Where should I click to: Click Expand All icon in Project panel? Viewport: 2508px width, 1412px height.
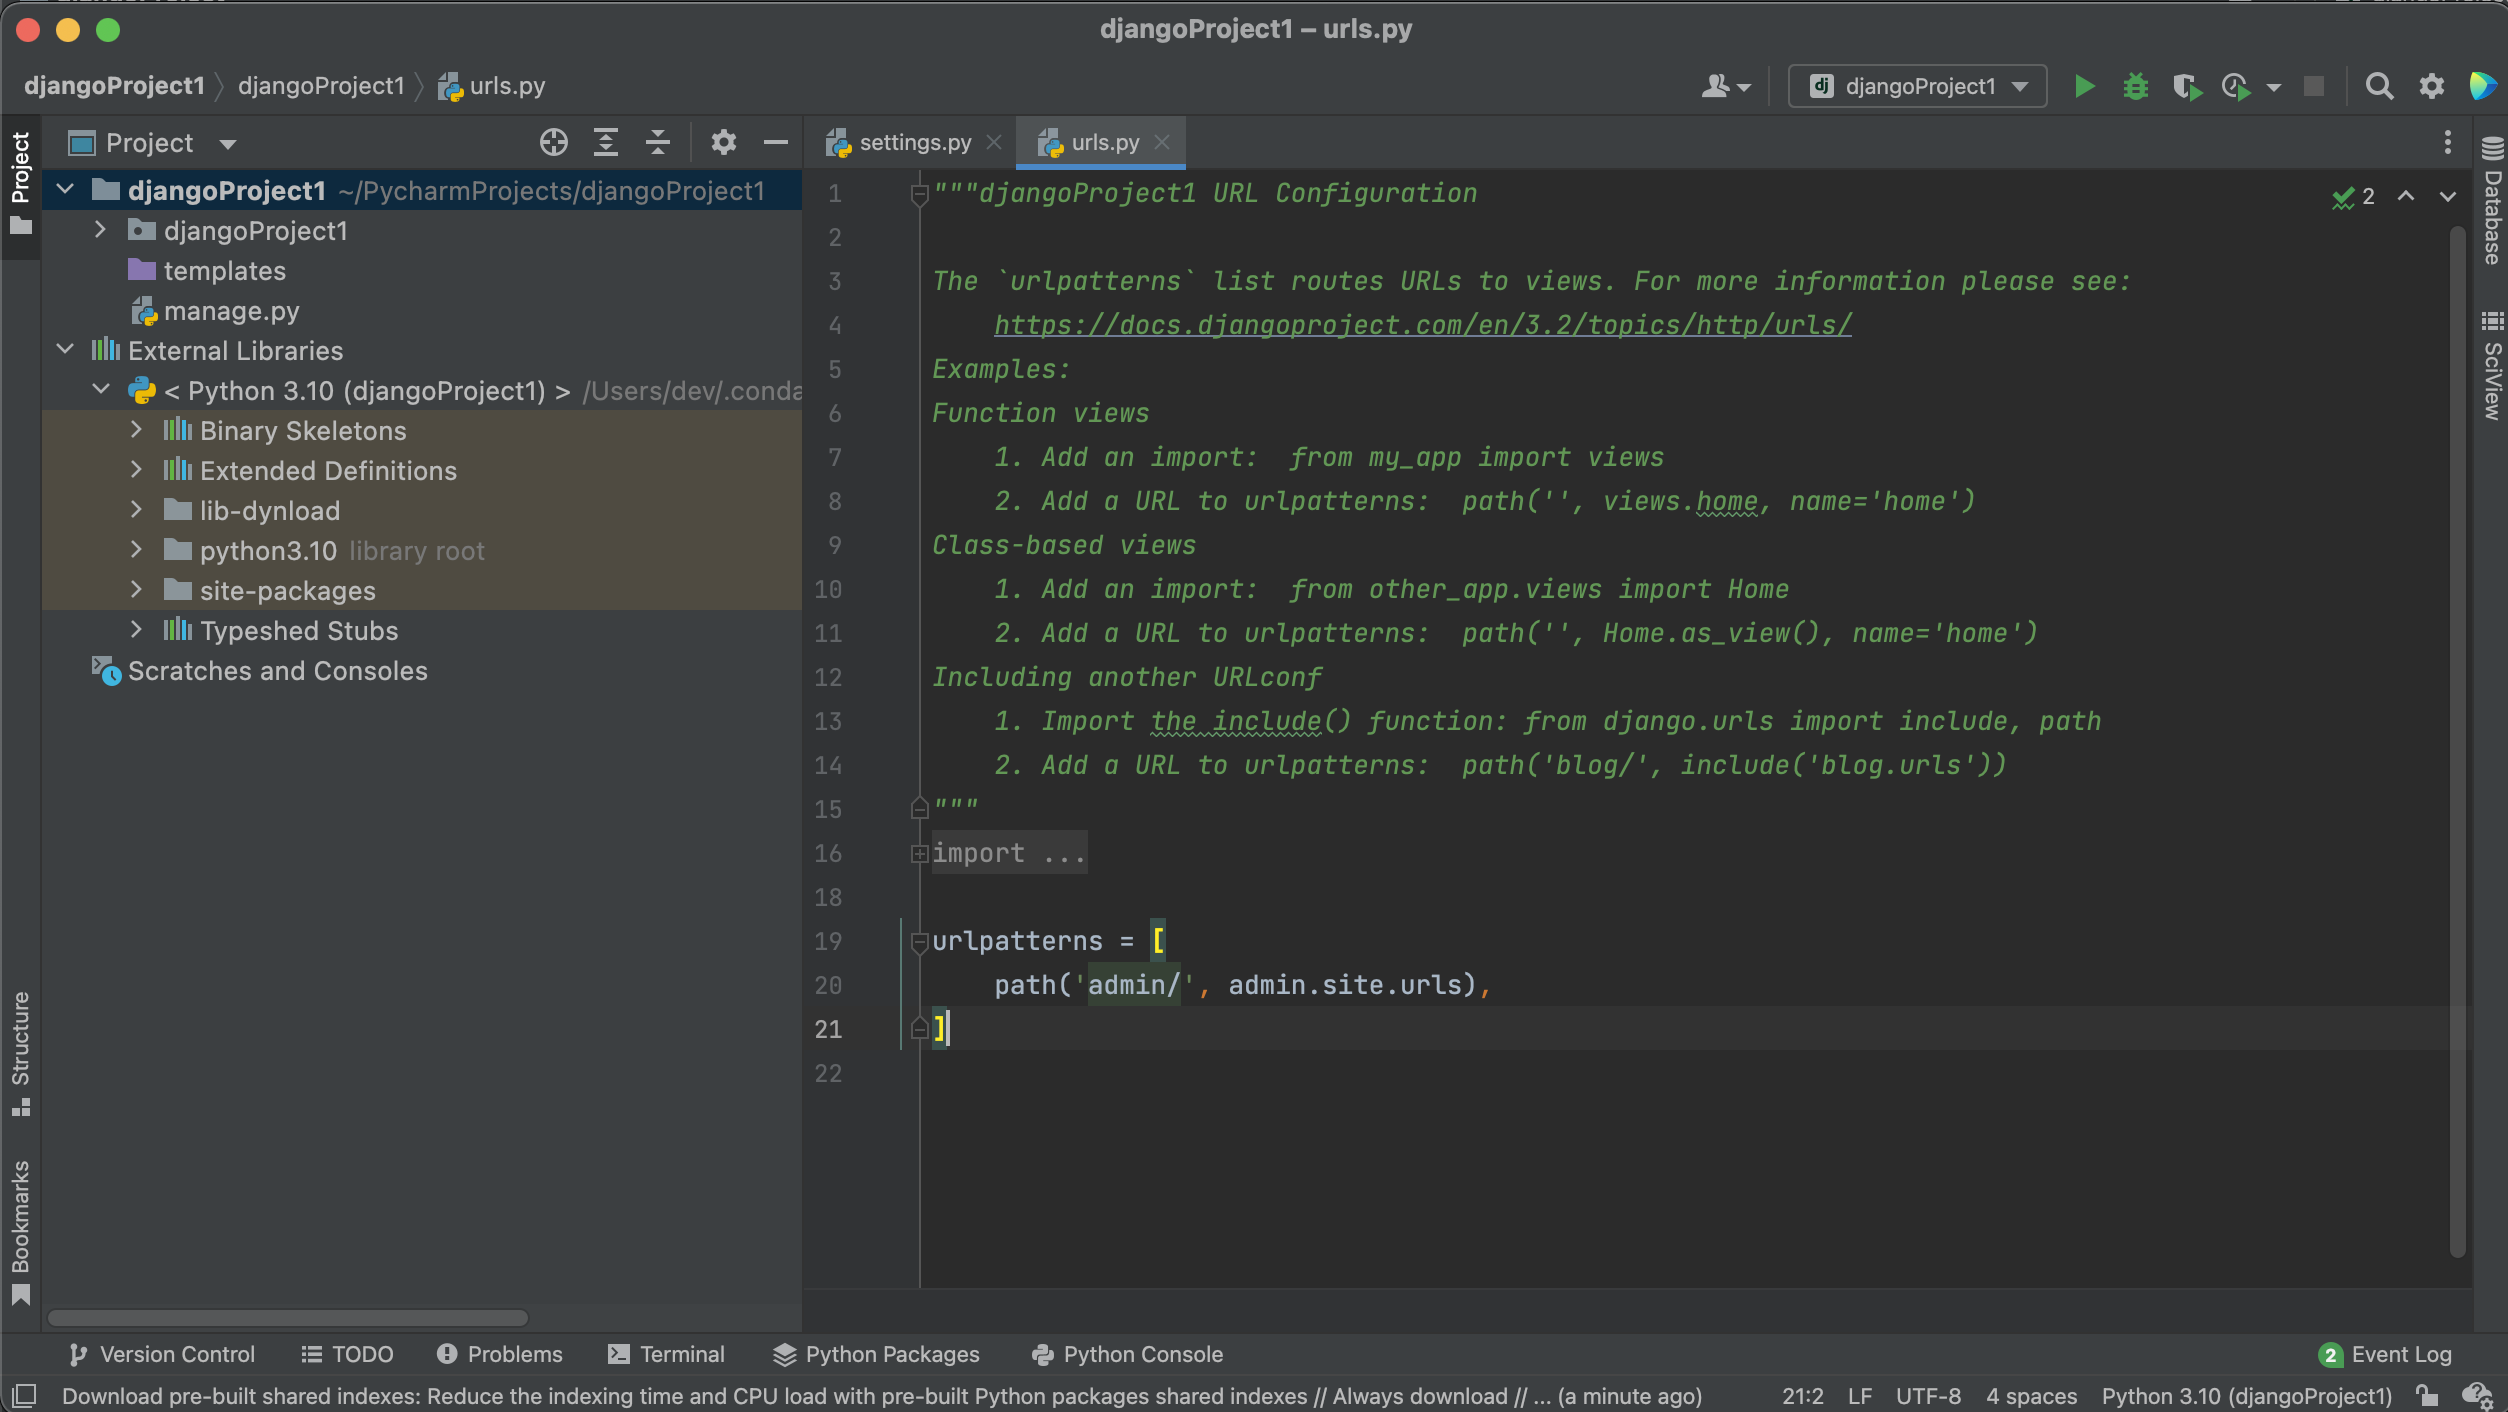(605, 143)
